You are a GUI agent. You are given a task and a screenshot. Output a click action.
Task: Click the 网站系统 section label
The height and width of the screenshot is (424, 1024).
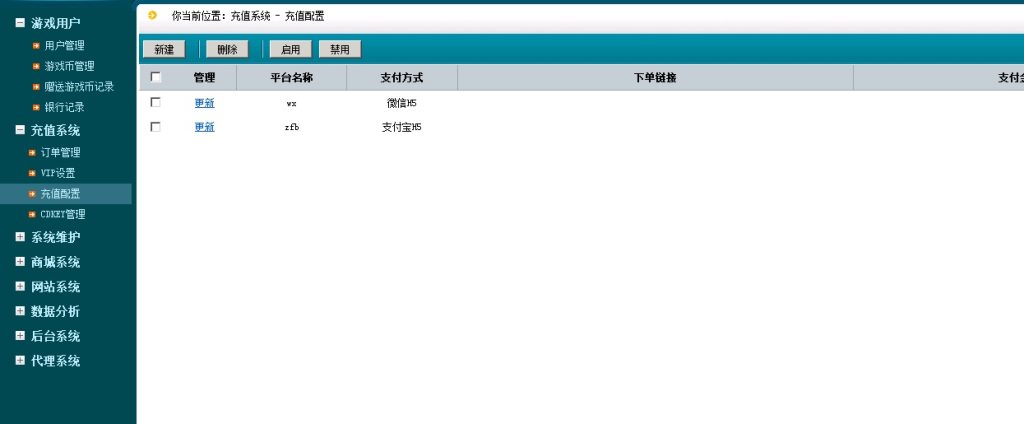tap(56, 287)
